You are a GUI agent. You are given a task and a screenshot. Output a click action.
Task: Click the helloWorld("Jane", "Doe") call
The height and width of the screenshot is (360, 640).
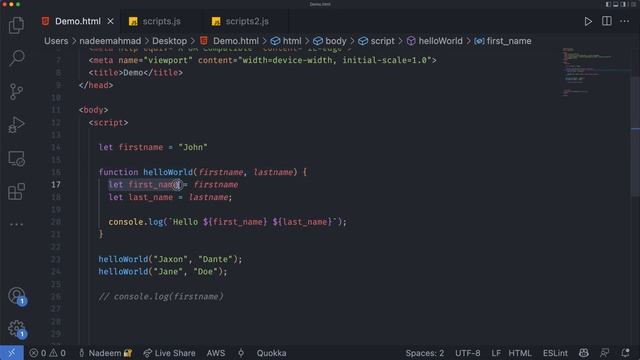coord(163,271)
